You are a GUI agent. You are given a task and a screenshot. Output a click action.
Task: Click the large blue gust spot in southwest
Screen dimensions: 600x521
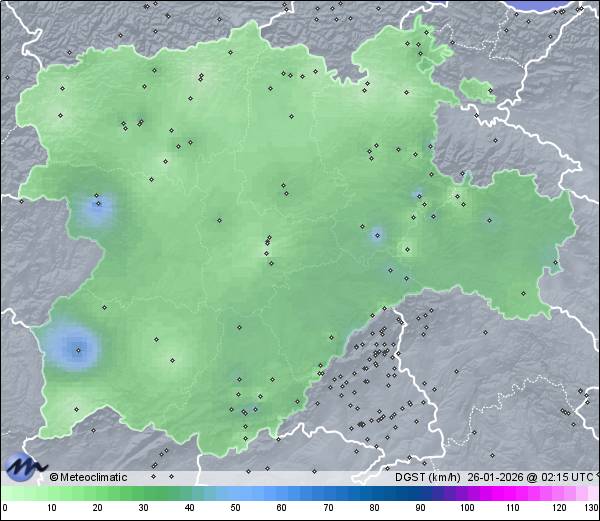(77, 348)
